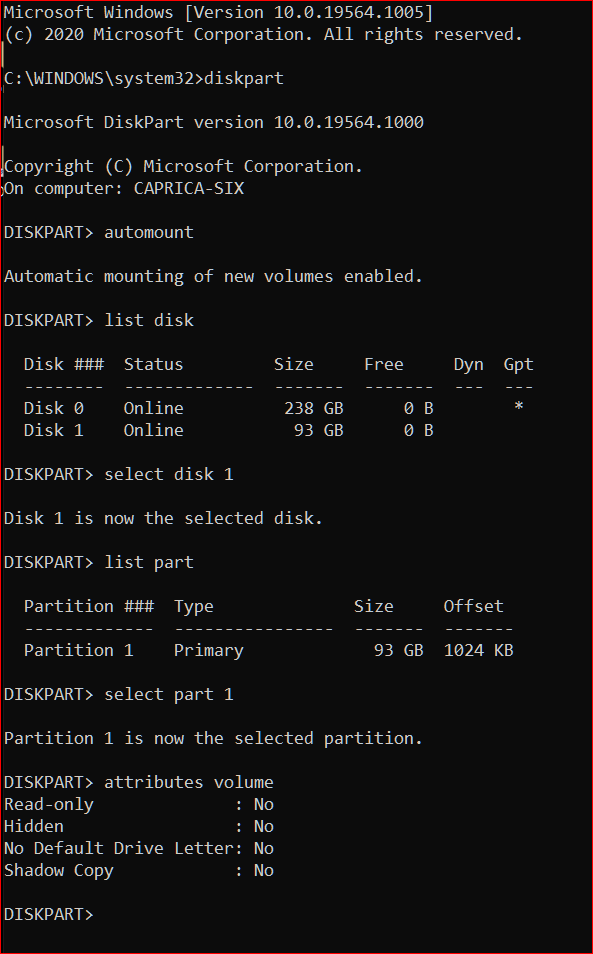593x954 pixels.
Task: Click the 'Primary' partition type text
Action: (x=209, y=650)
